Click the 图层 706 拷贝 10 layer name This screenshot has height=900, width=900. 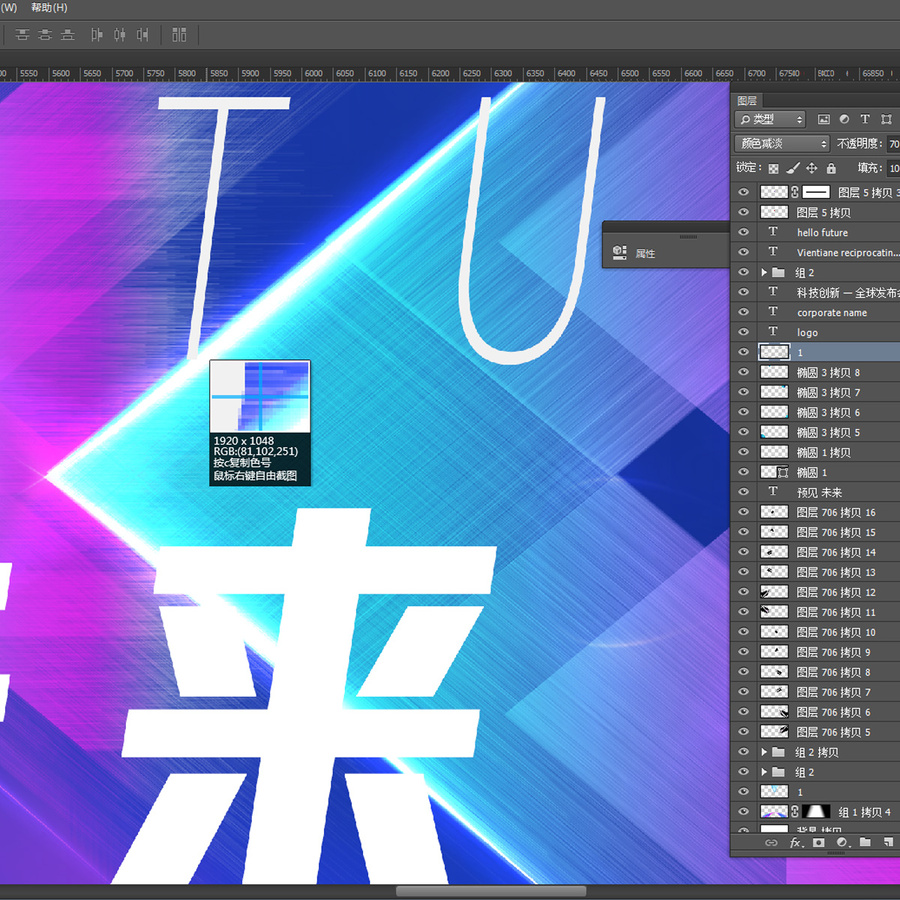836,632
